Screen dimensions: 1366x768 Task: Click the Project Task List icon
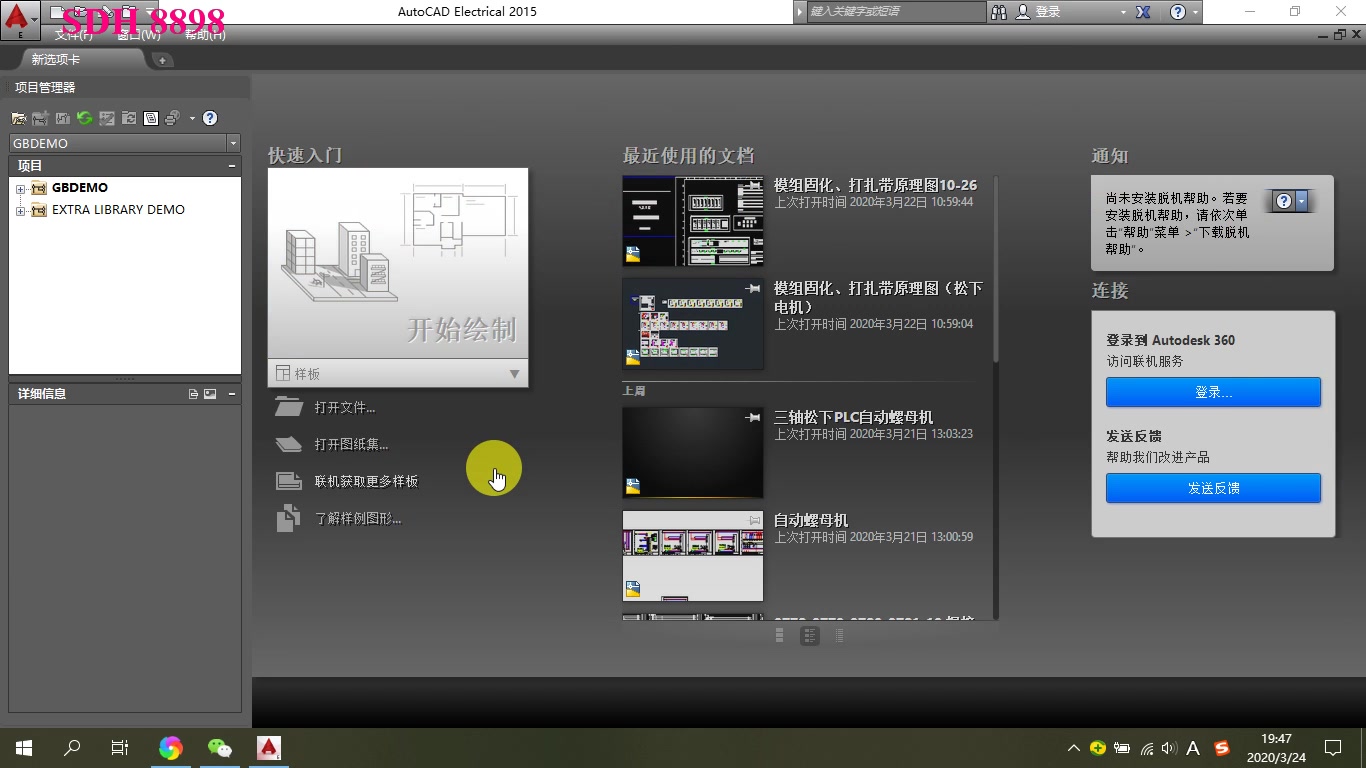[107, 118]
